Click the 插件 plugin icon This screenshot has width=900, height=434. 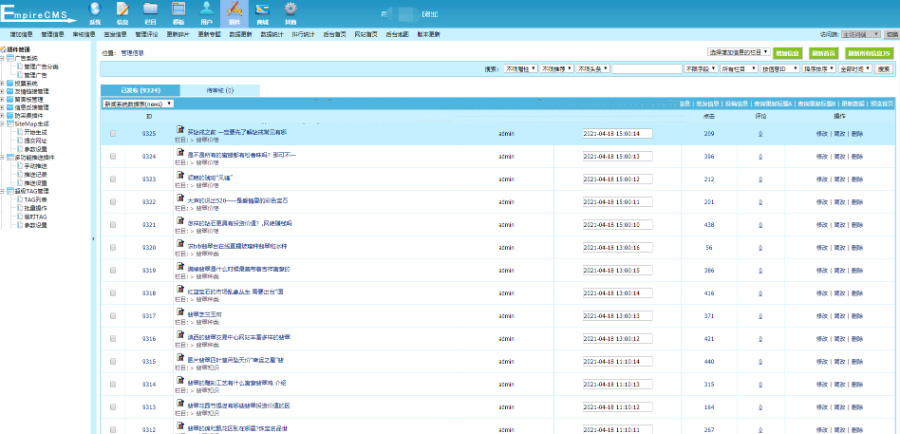tap(234, 10)
